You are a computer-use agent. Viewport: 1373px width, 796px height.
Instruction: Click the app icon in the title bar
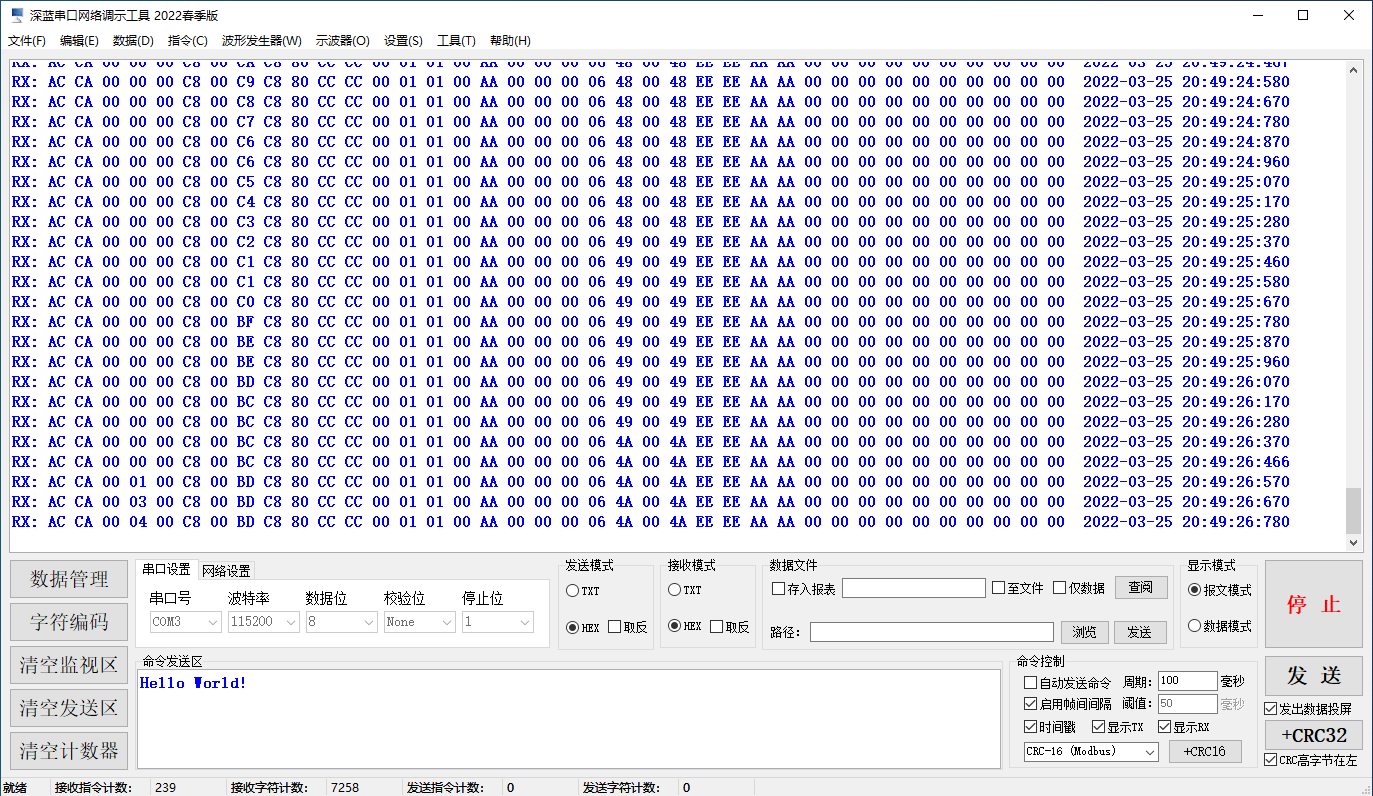click(16, 15)
